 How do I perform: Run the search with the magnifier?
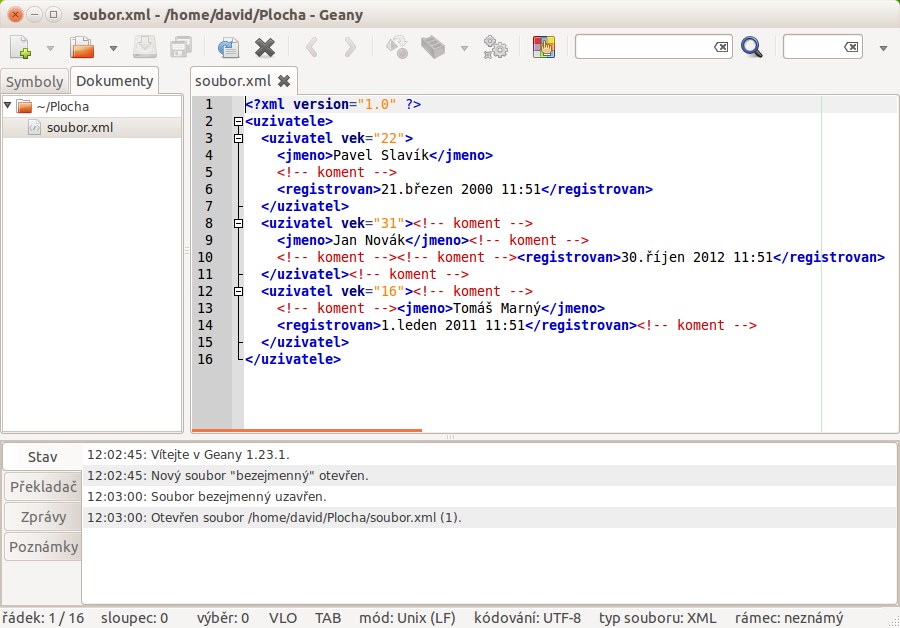coord(753,46)
